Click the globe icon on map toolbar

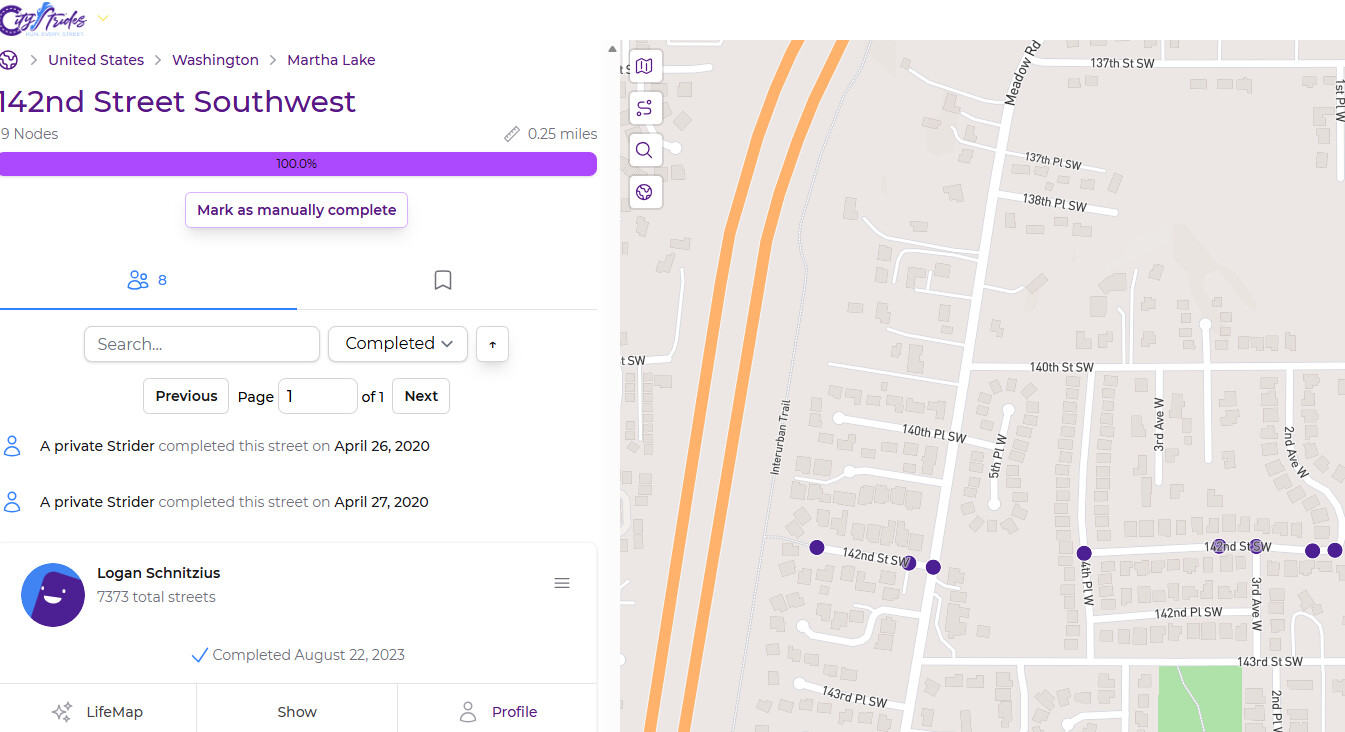644,192
